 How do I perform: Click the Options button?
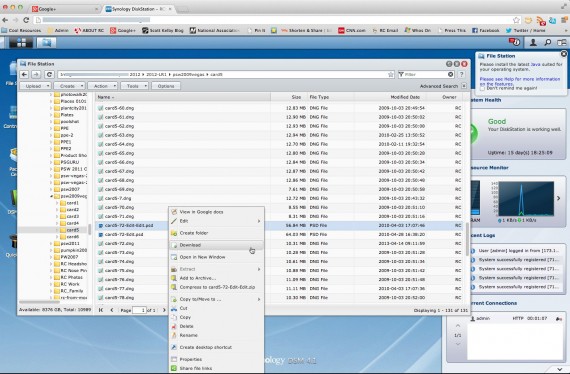coord(166,86)
